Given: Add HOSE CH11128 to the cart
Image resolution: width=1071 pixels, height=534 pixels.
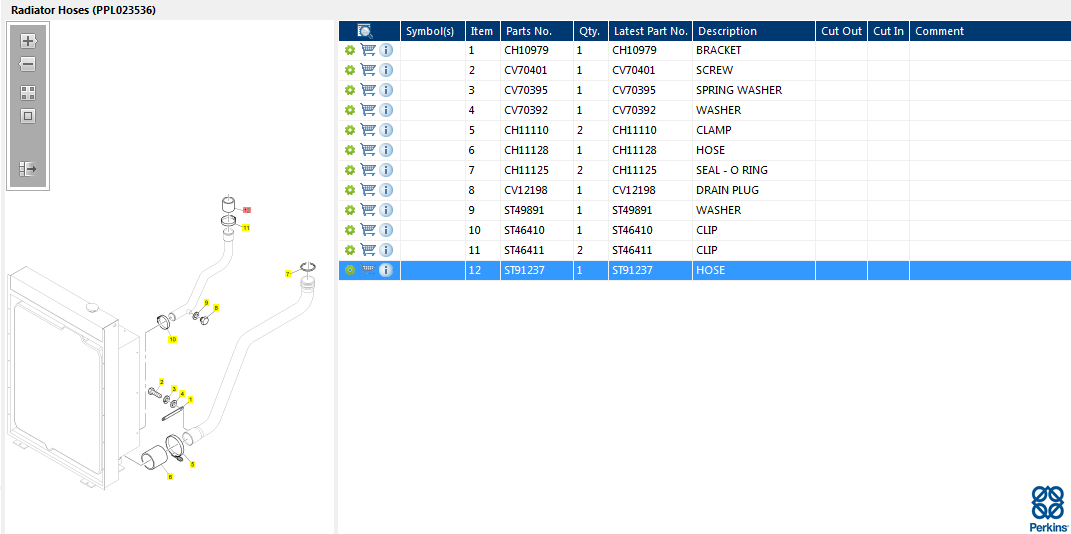Looking at the screenshot, I should pos(368,150).
